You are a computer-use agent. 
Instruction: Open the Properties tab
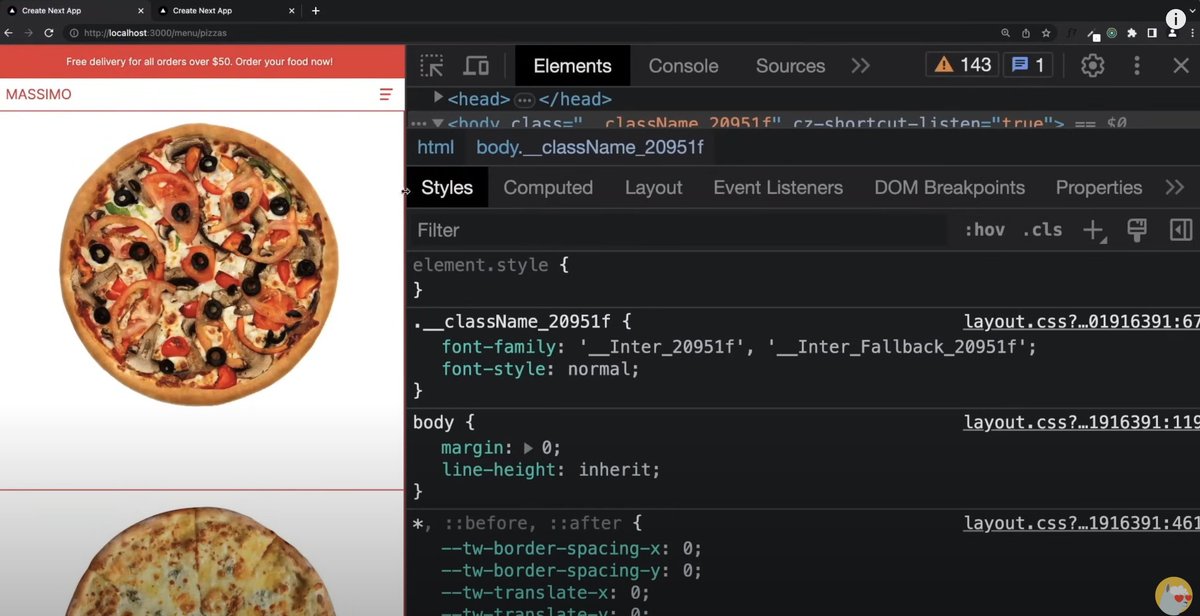[x=1098, y=187]
